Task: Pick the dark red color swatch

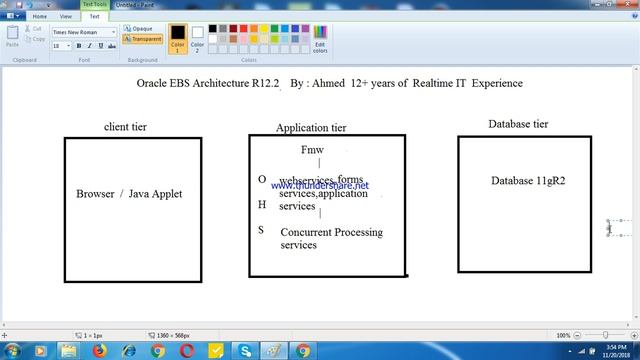Action: [233, 28]
